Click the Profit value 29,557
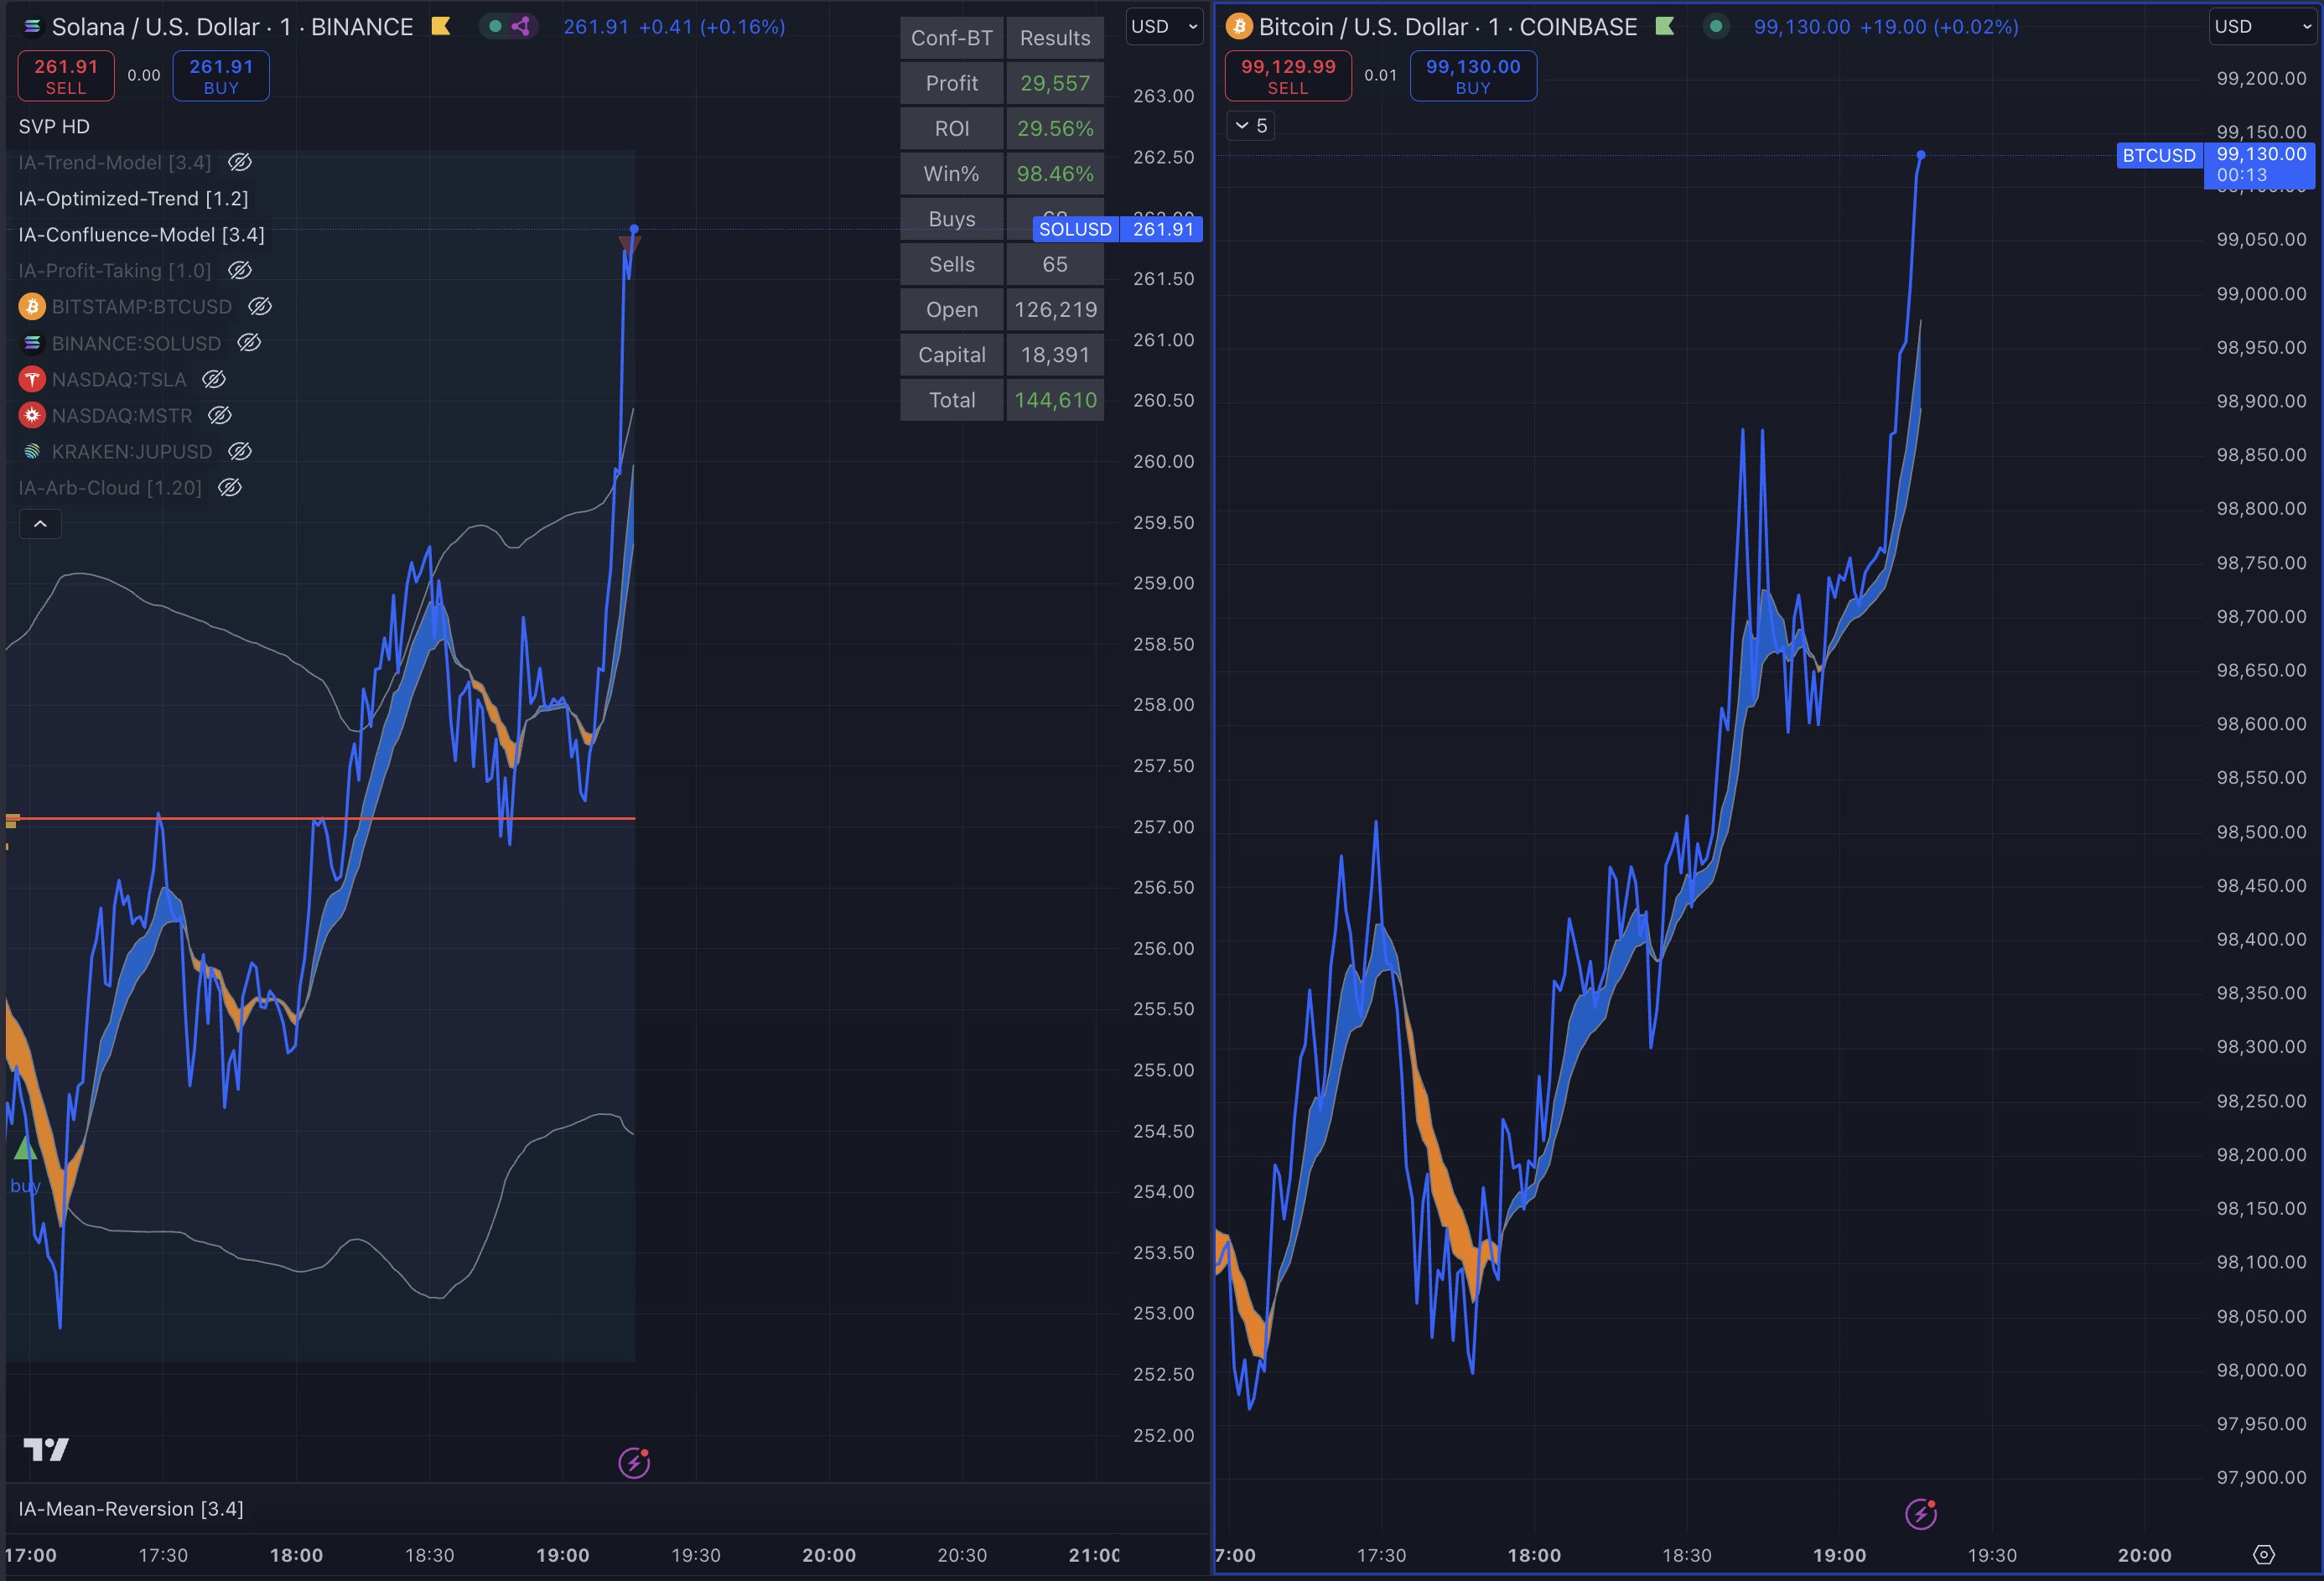 click(x=1055, y=83)
